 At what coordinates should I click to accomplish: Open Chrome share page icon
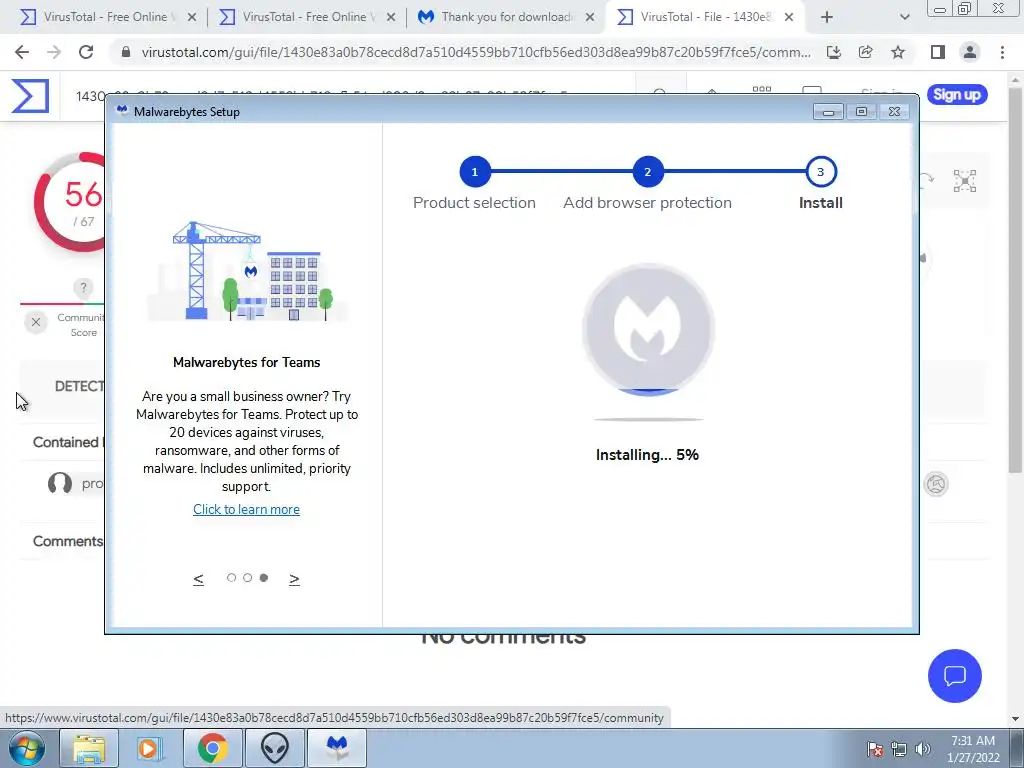866,52
